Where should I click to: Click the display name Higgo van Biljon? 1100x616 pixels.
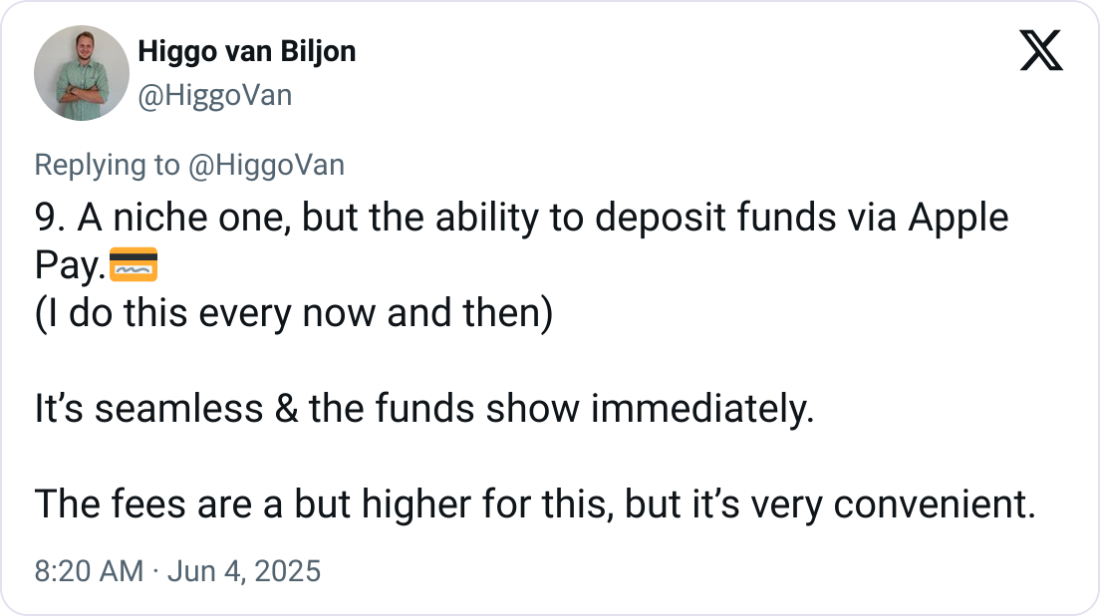click(245, 52)
